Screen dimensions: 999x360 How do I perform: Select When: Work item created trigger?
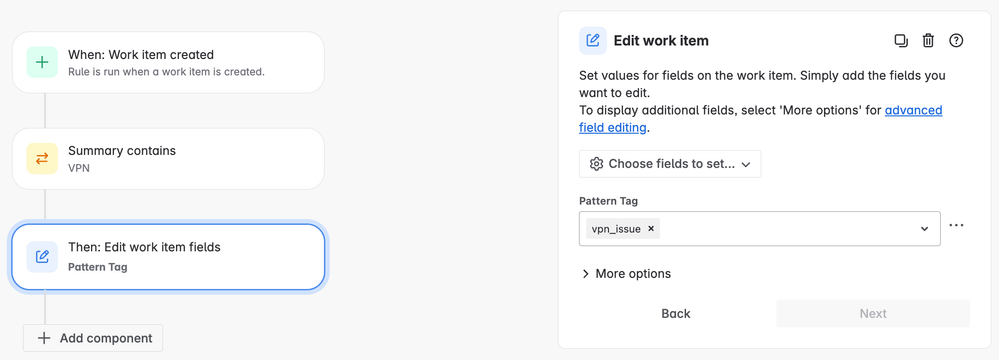point(168,62)
